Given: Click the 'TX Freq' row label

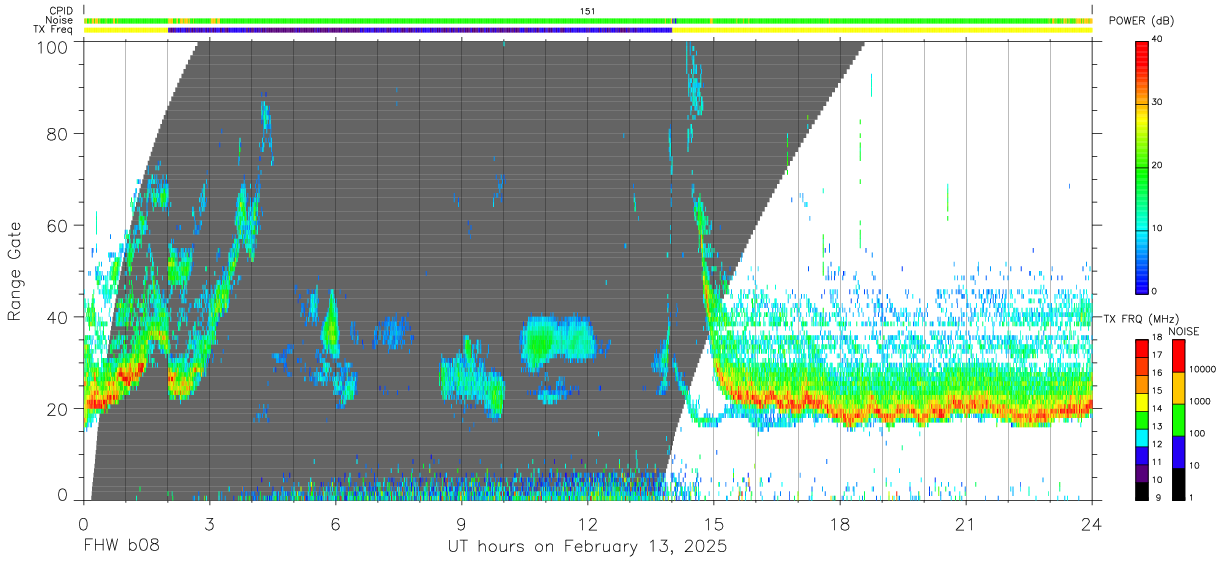Looking at the screenshot, I should click(x=55, y=30).
